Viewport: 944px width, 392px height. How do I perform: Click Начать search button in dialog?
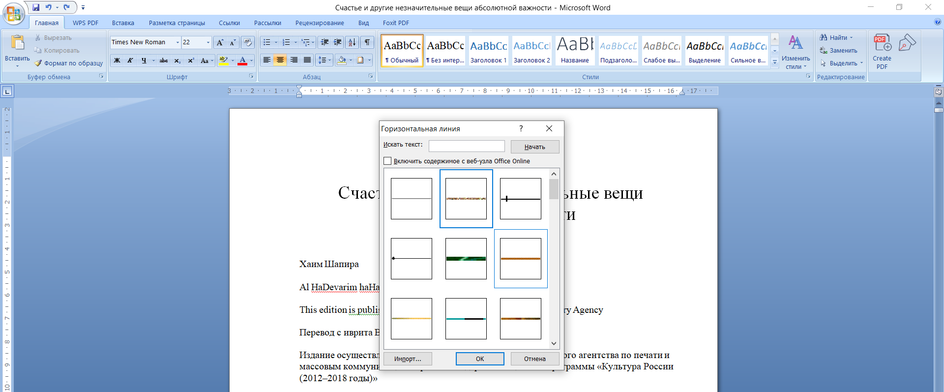[x=535, y=146]
